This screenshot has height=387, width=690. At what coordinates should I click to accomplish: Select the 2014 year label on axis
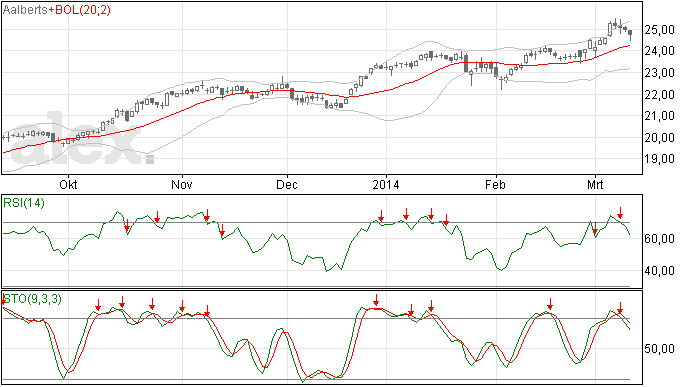coord(386,184)
